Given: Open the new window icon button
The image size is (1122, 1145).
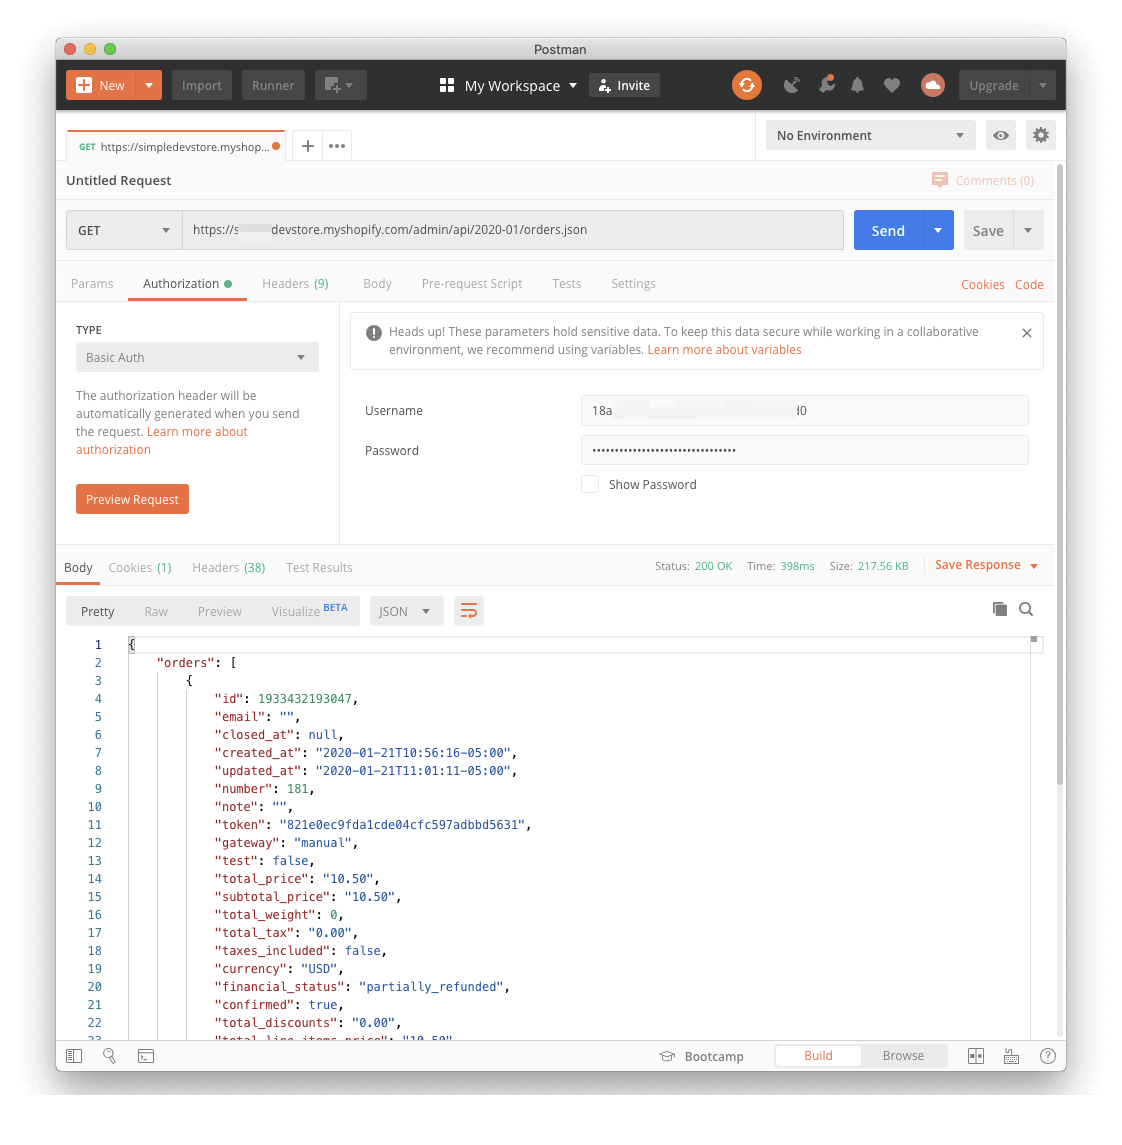Looking at the screenshot, I should pos(340,85).
